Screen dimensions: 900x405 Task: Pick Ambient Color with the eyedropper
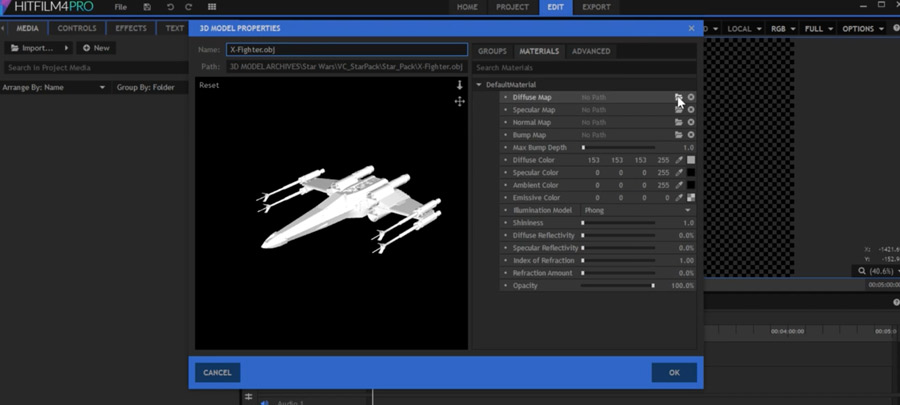click(x=679, y=185)
